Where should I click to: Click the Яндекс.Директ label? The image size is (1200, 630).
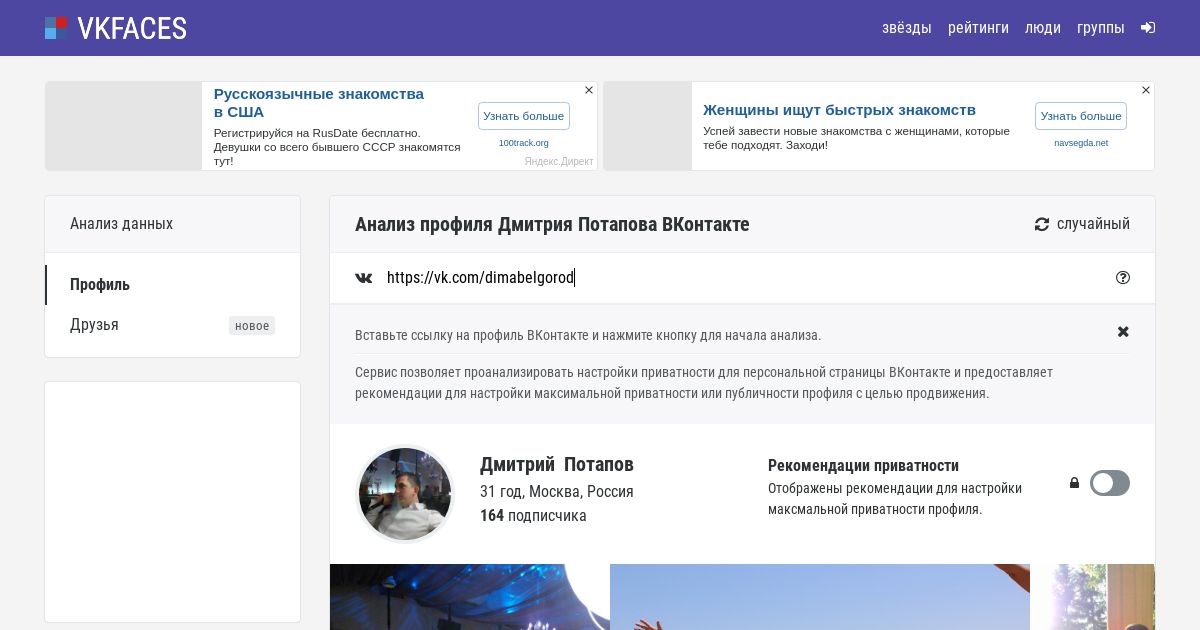[x=559, y=161]
